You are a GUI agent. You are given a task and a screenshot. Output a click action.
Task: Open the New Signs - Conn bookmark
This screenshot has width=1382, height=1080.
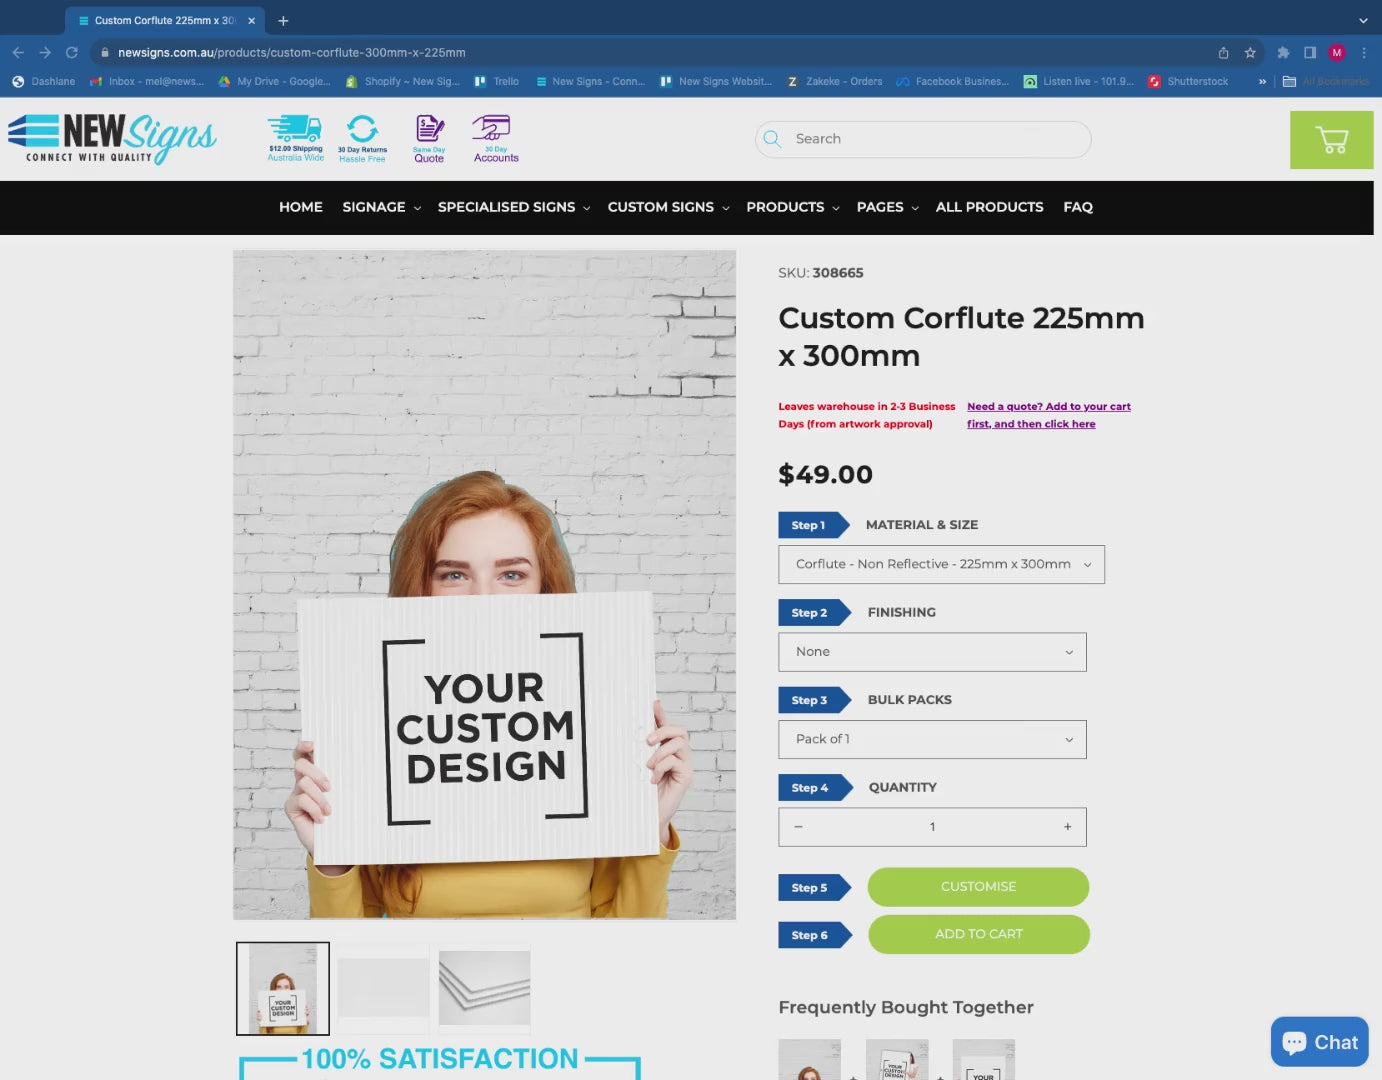click(x=590, y=81)
